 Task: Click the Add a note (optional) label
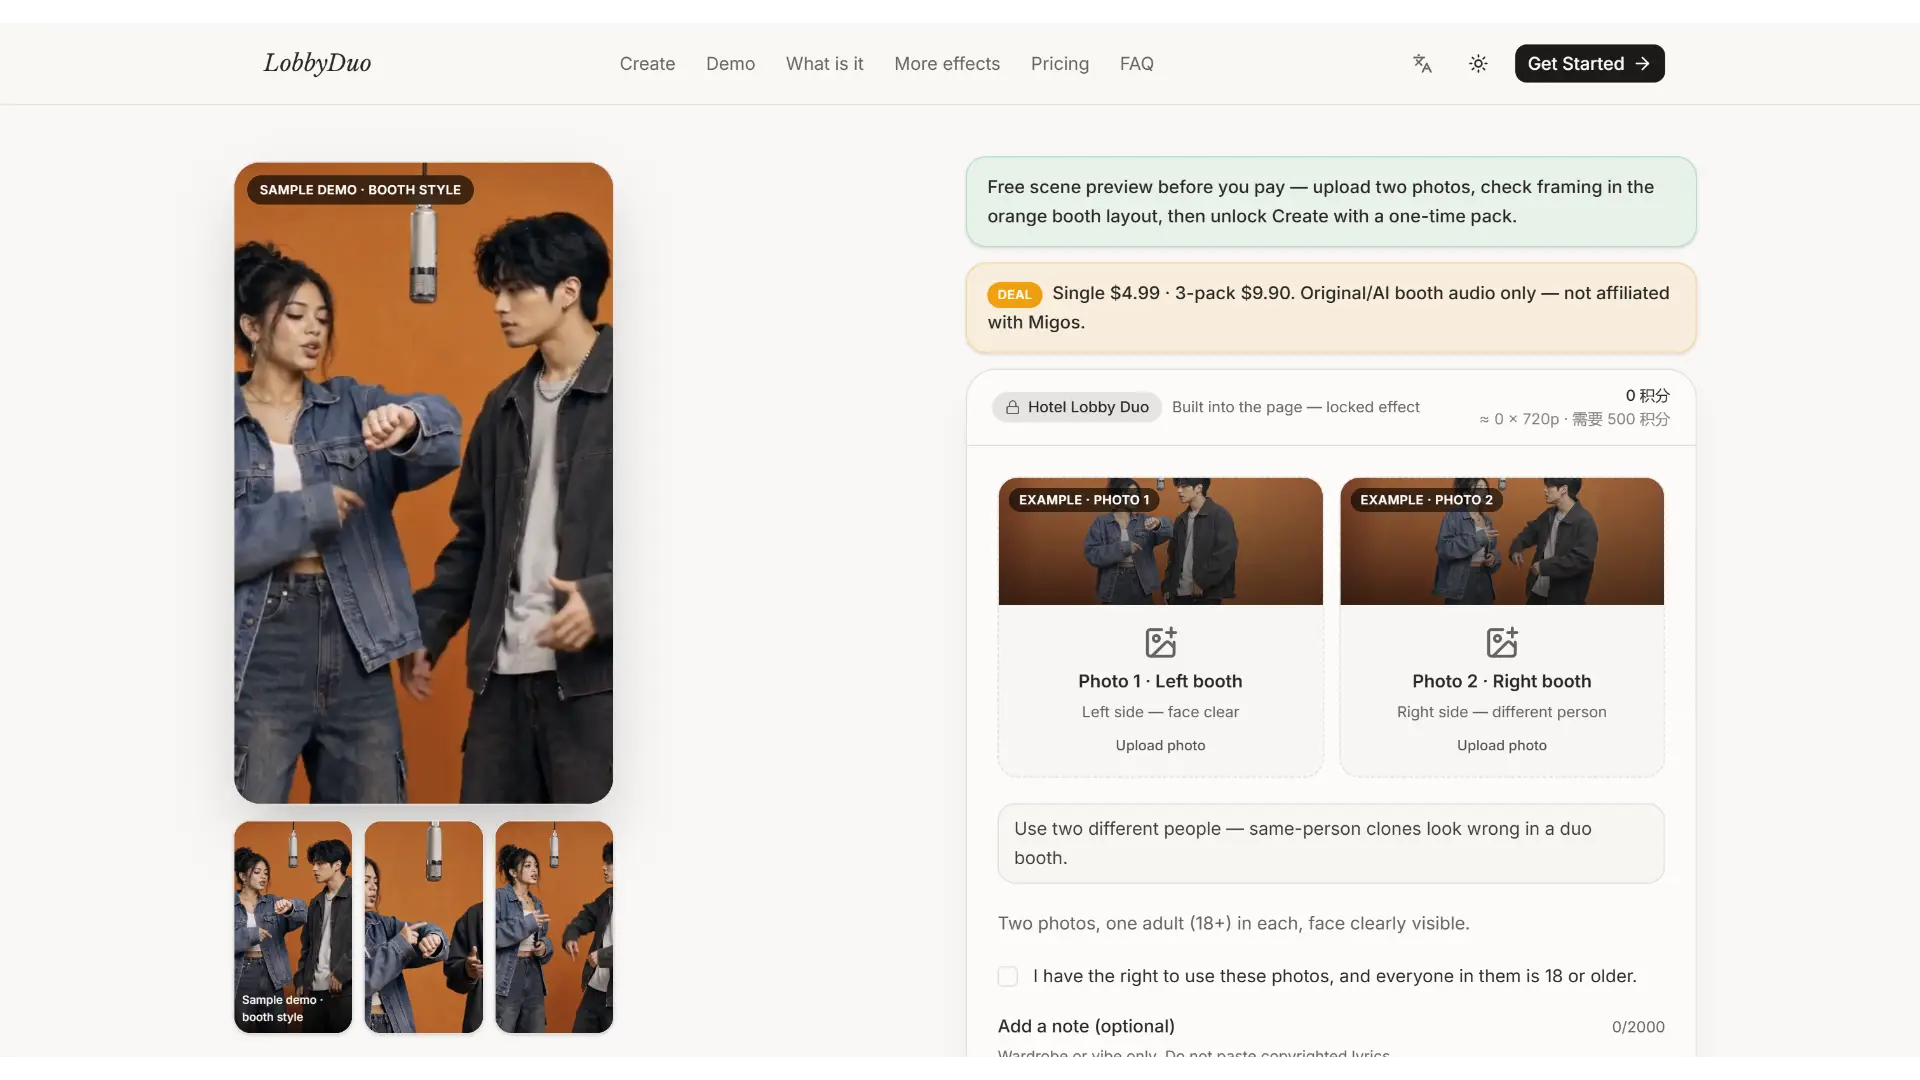coord(1086,1026)
